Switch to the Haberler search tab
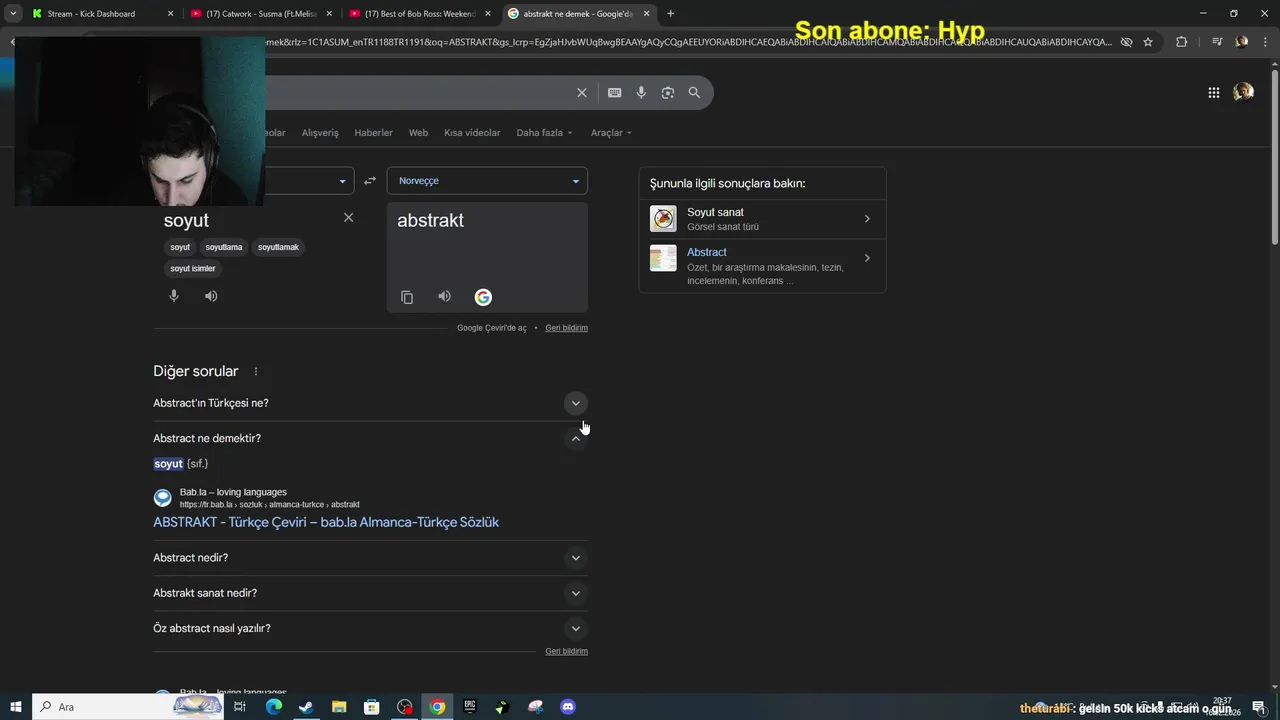This screenshot has width=1280, height=720. coord(373,133)
